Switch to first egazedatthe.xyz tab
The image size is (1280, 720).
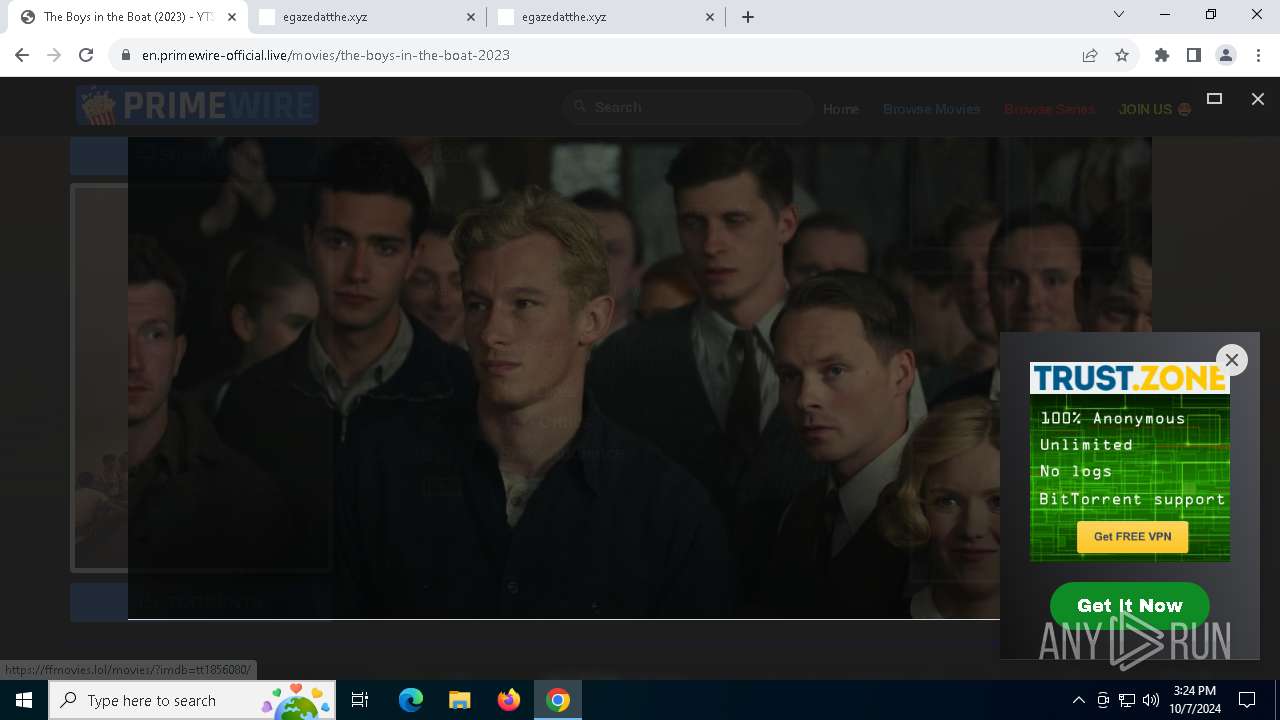tap(368, 17)
